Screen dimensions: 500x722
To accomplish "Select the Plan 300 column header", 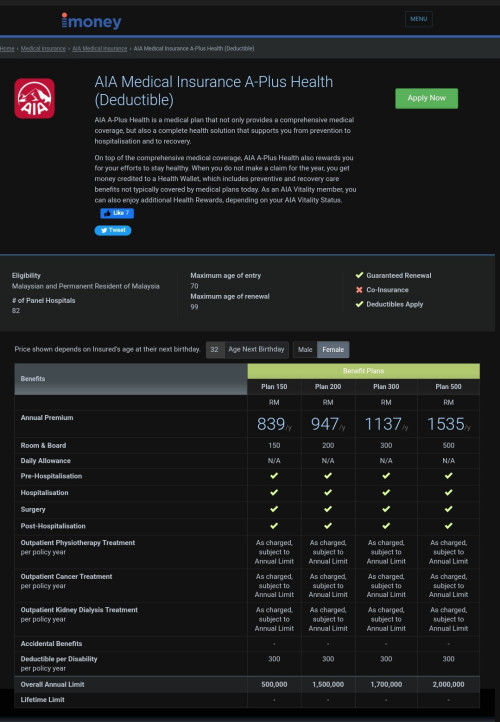I will click(386, 387).
